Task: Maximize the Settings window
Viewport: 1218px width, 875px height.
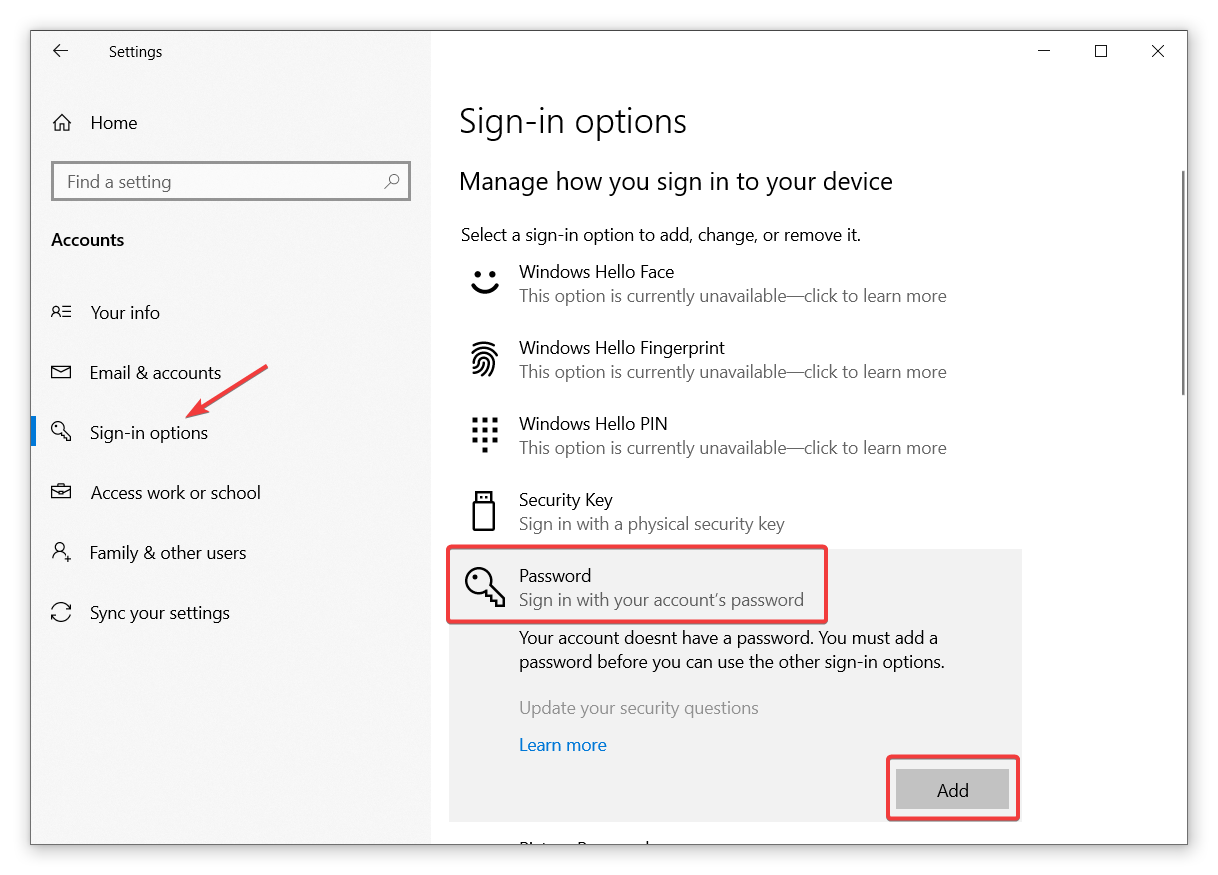Action: (1101, 51)
